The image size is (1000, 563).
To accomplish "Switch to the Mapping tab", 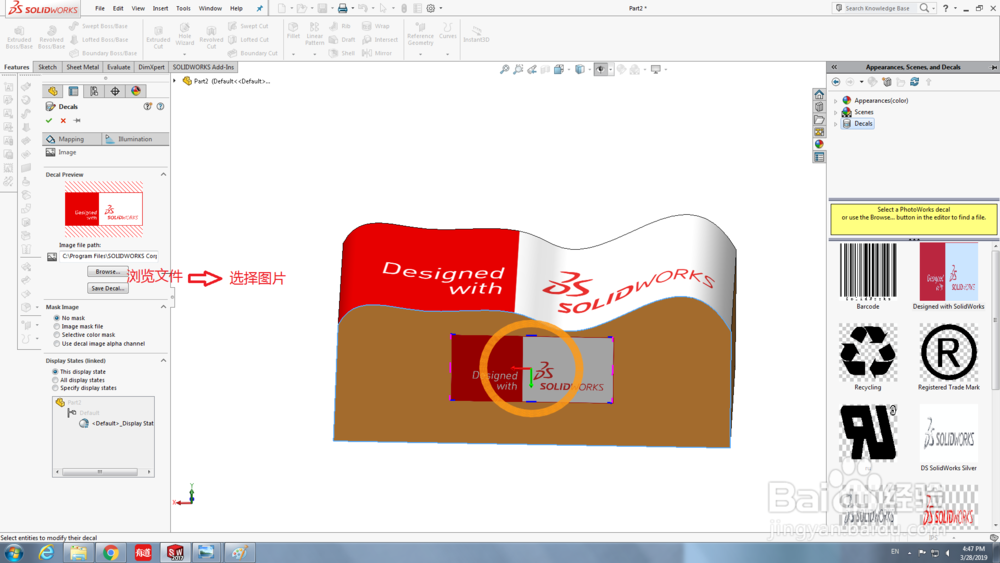I will click(x=71, y=139).
